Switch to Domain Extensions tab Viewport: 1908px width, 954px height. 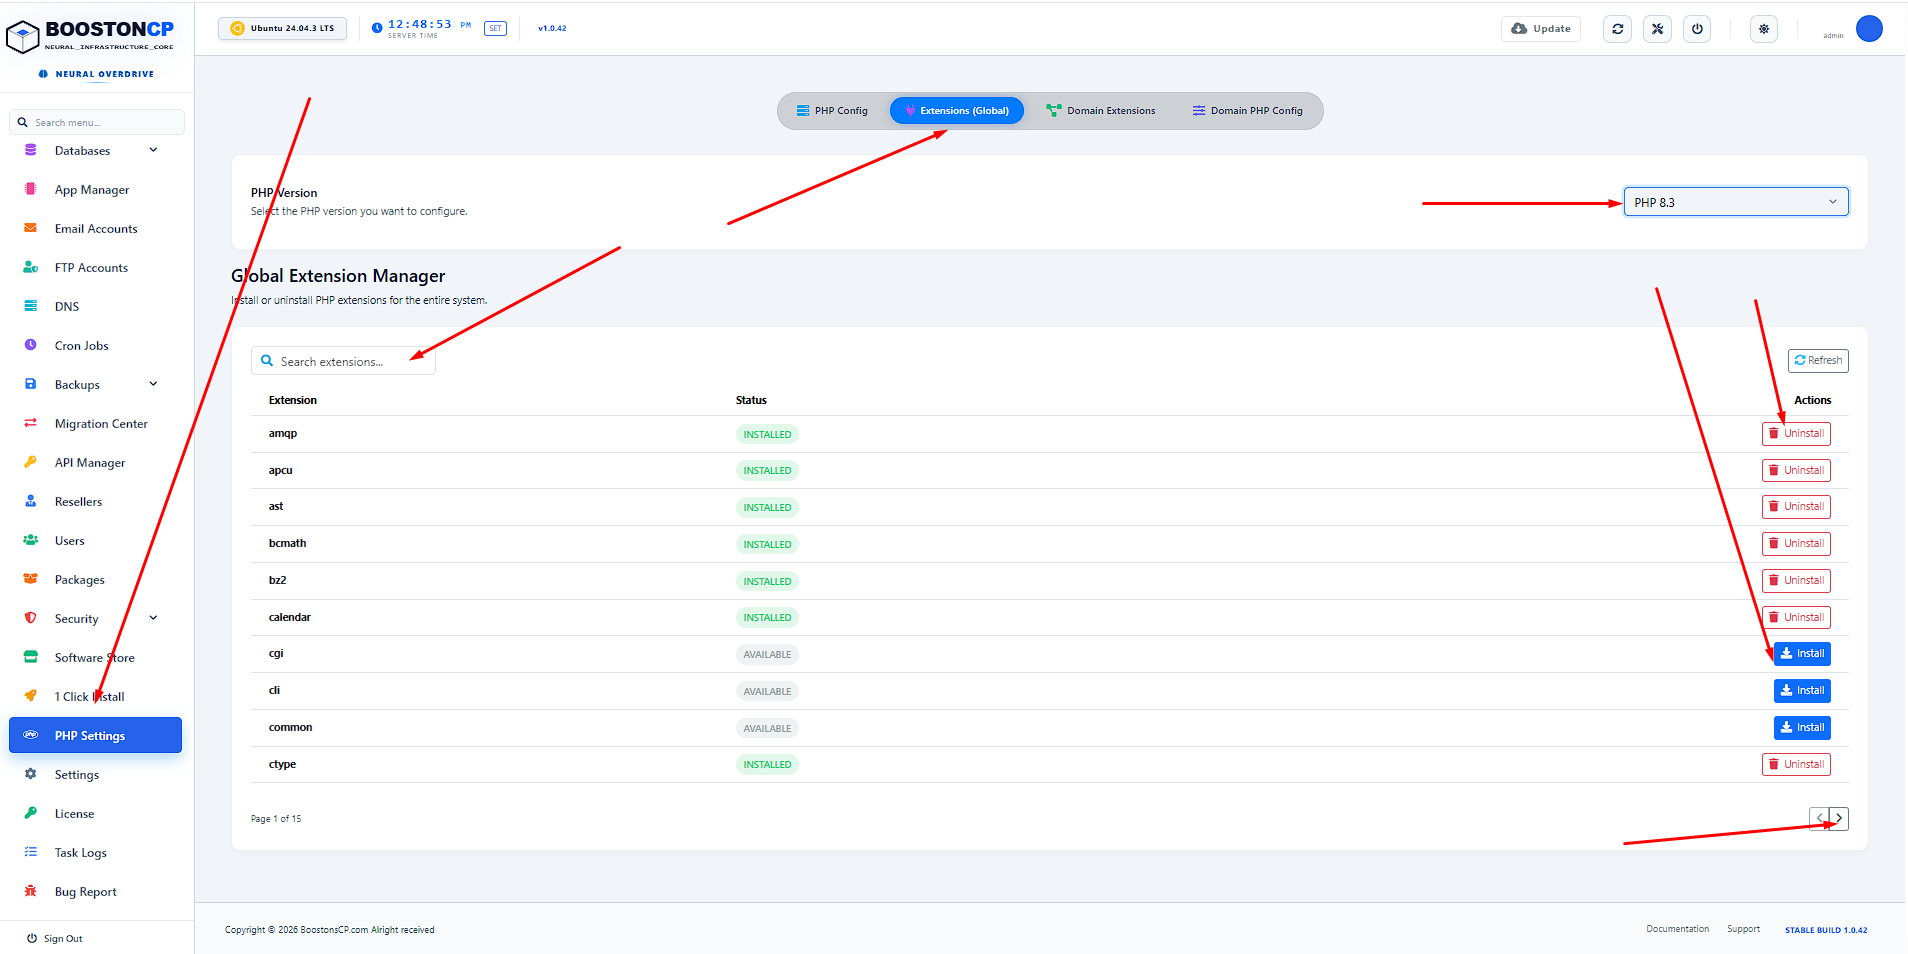1100,111
